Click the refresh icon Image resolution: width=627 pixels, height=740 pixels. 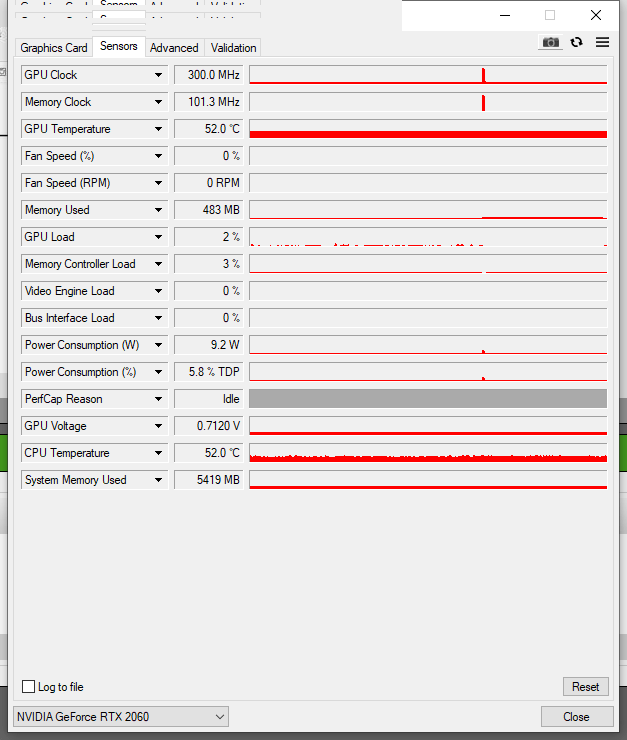tap(576, 43)
